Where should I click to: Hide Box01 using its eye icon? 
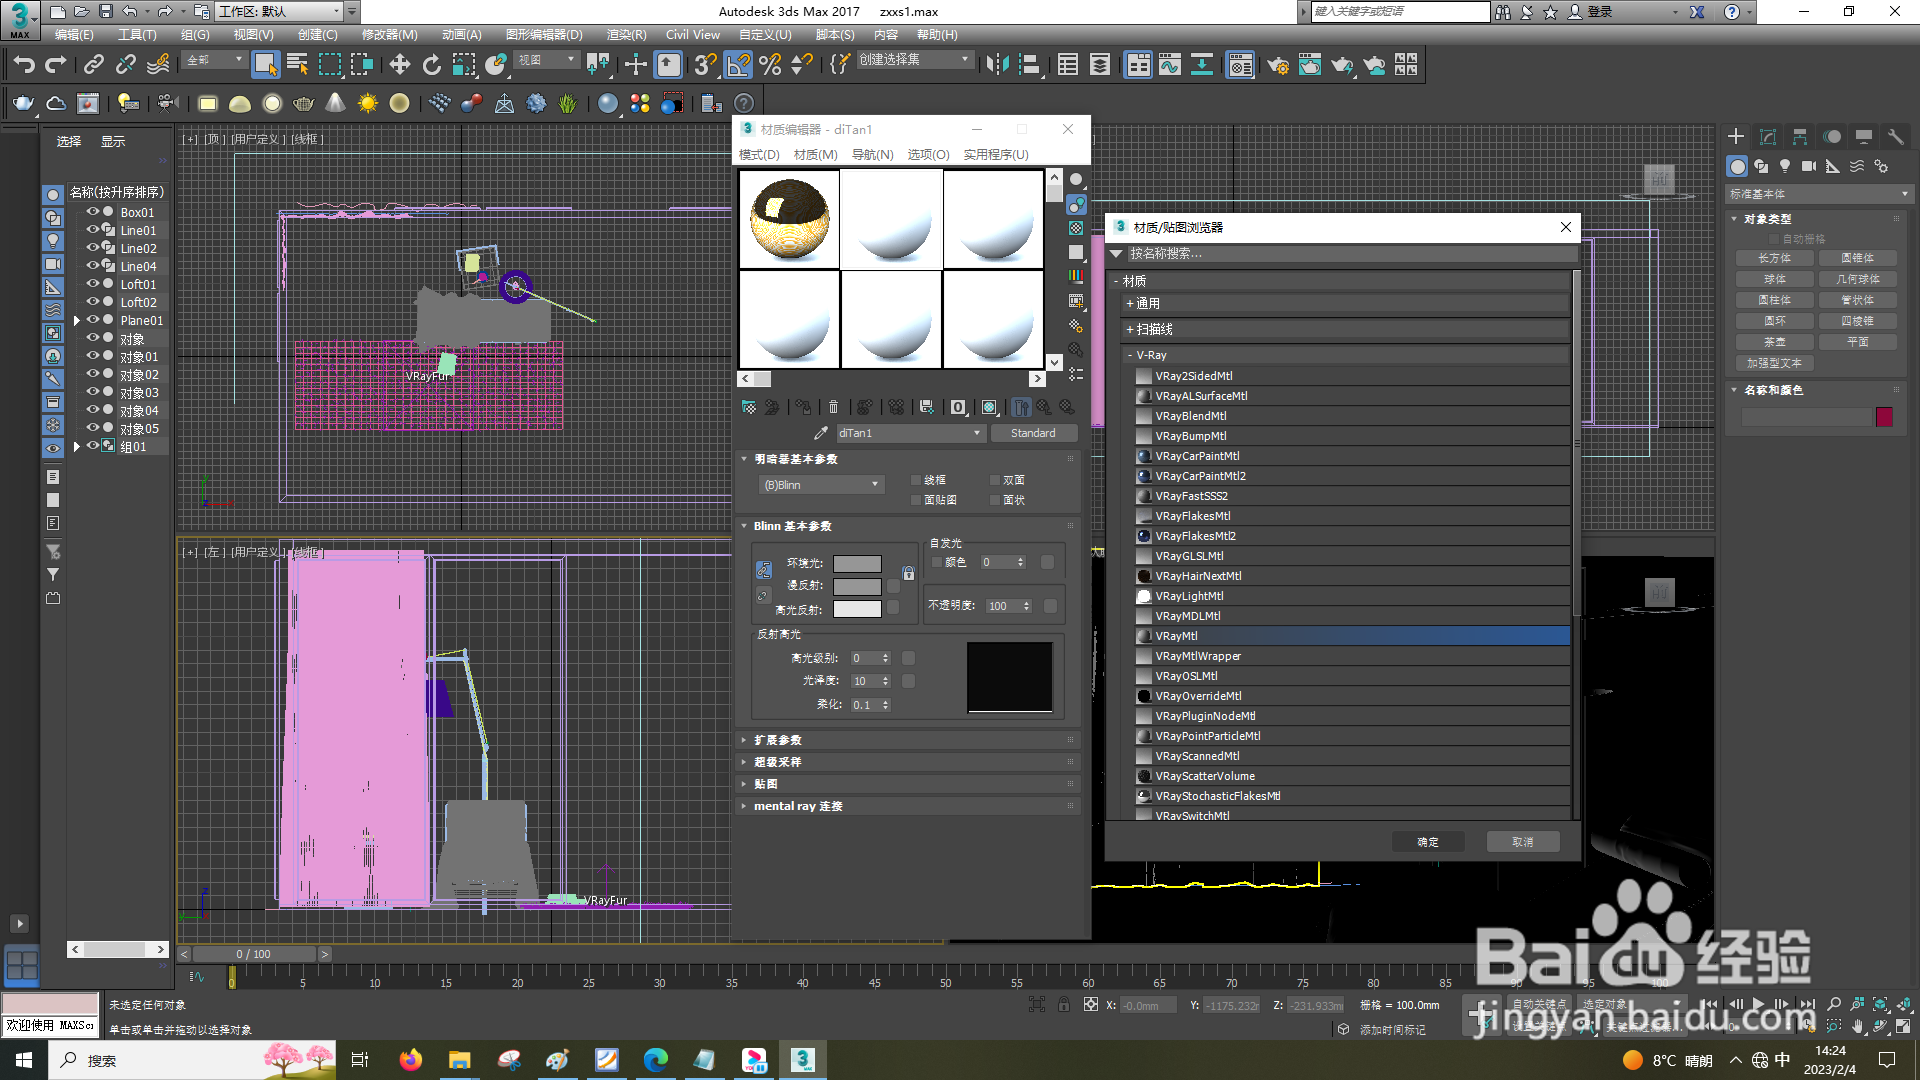92,212
